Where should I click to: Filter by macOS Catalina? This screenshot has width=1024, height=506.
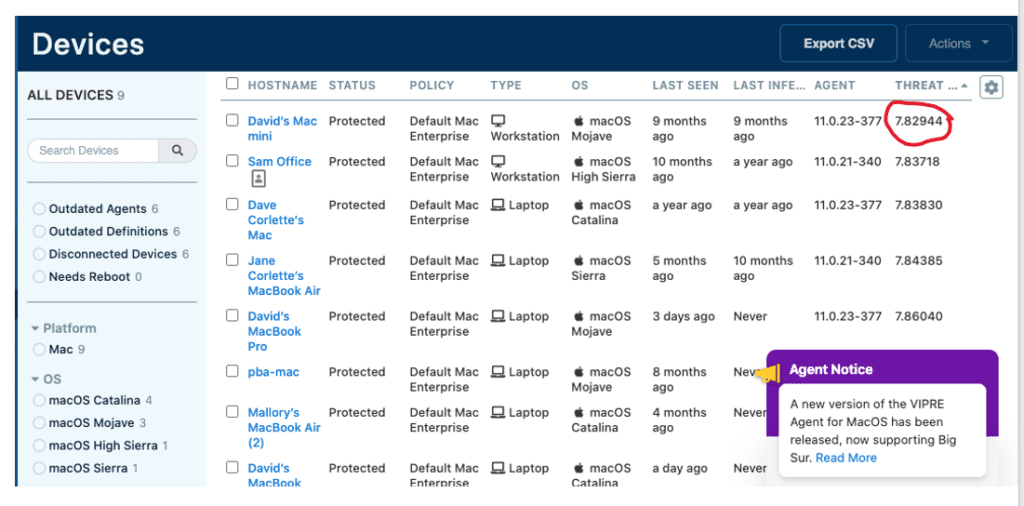(39, 400)
